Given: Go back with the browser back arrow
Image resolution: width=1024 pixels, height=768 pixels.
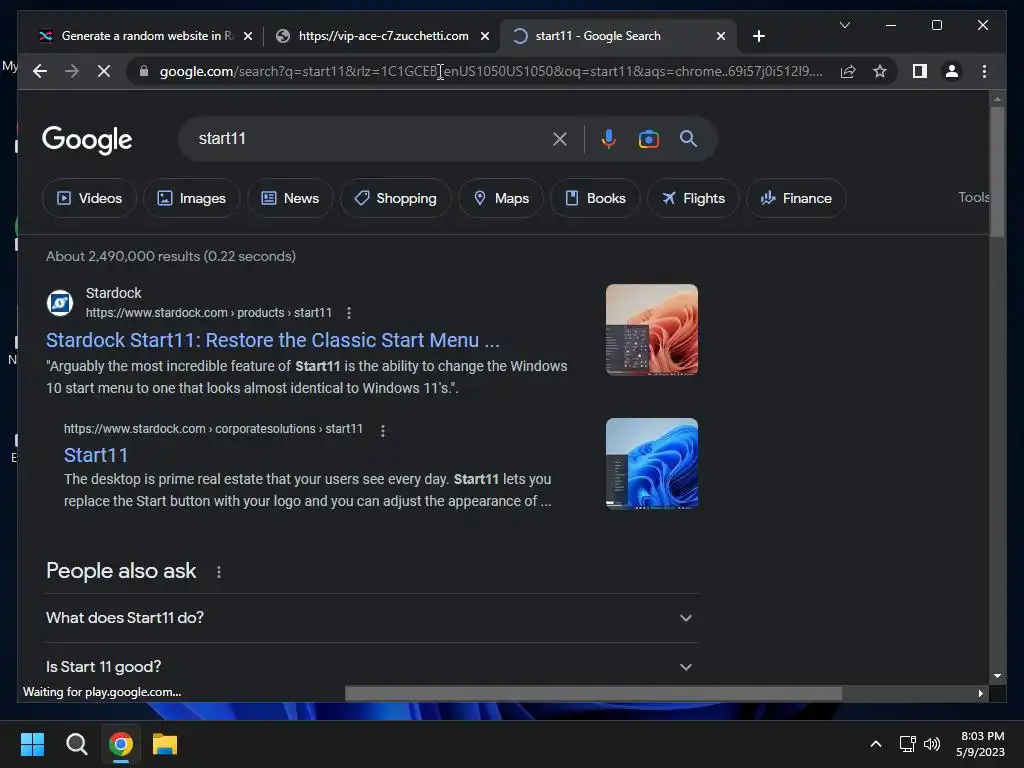Looking at the screenshot, I should (40, 71).
